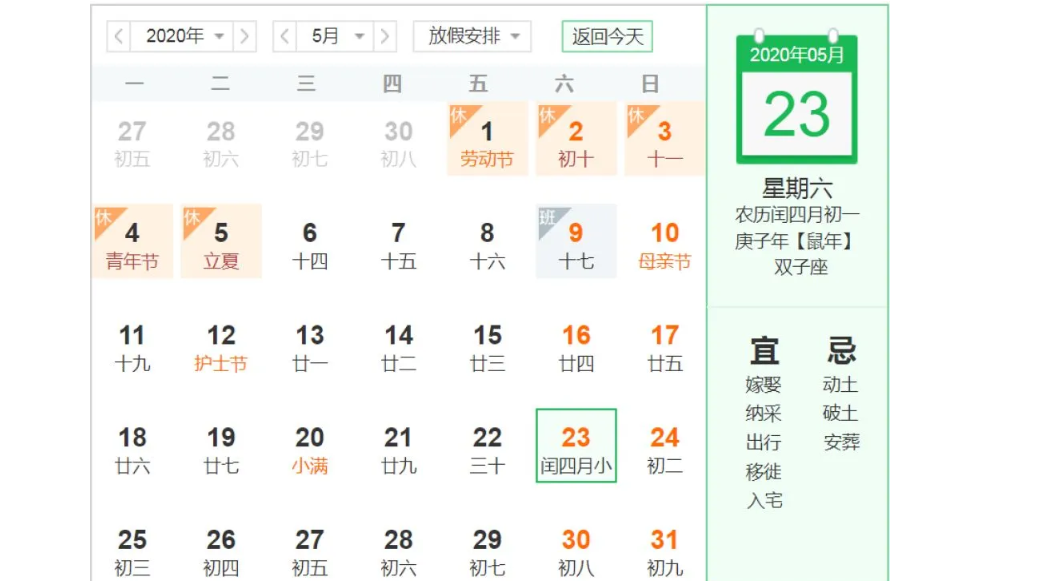Pick May 12 护士节 date
Viewport: 1046px width, 581px height.
[221, 347]
